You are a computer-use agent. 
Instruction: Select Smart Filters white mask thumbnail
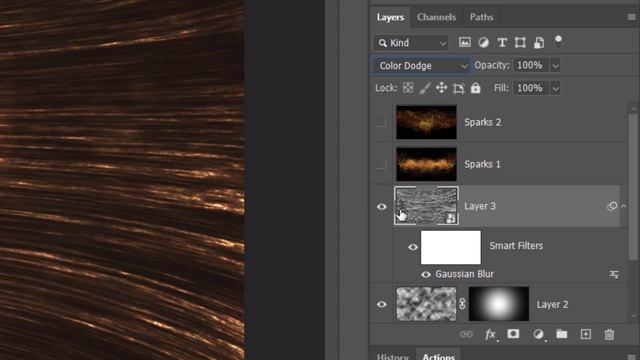(451, 247)
